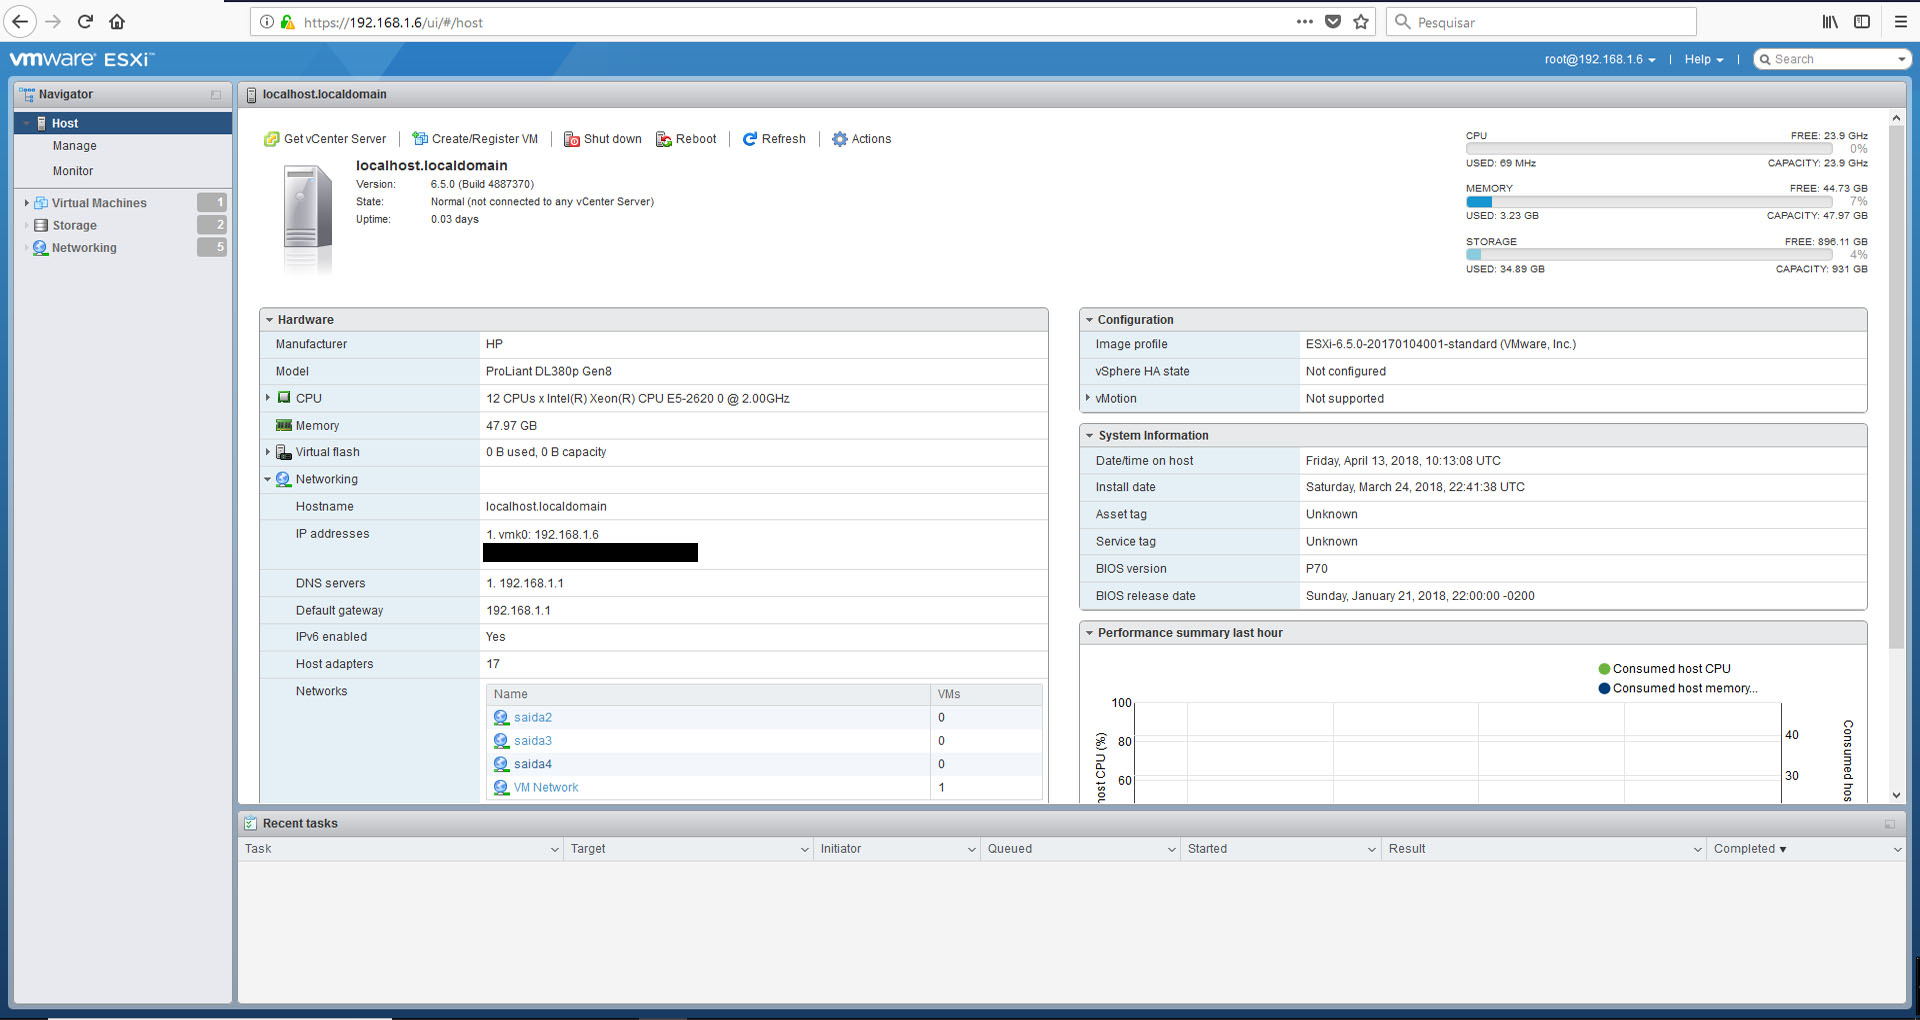Click the browser back arrow
Screen dimensions: 1920x1020
(20, 21)
